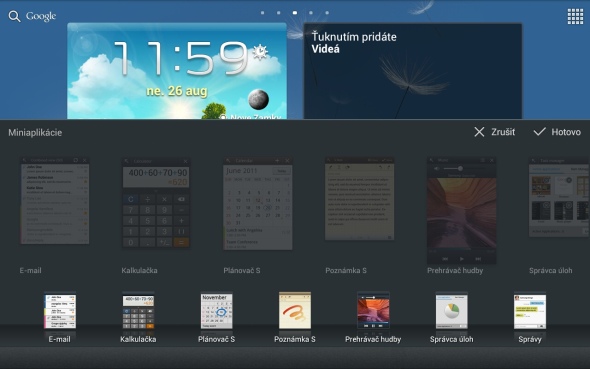Tap the third home page indicator dot
This screenshot has width=590, height=369.
coord(295,13)
